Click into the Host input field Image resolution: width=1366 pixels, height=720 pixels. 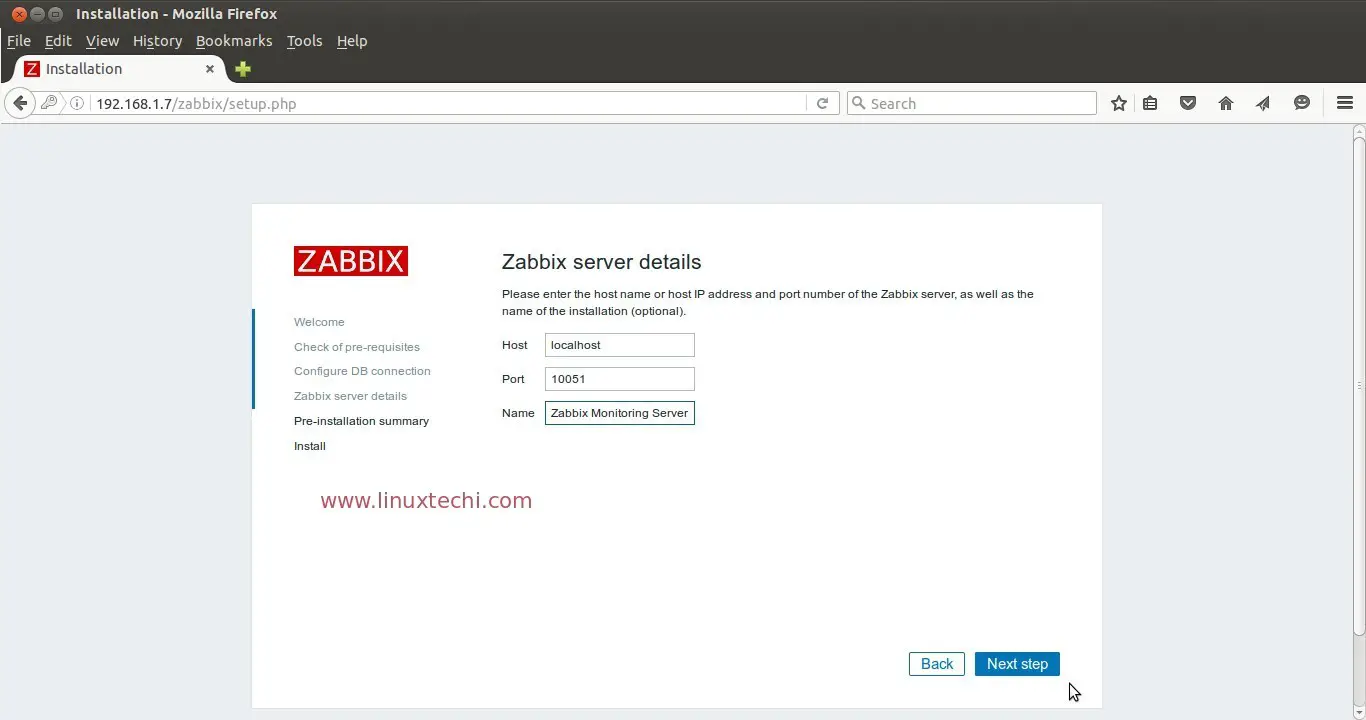pos(620,345)
